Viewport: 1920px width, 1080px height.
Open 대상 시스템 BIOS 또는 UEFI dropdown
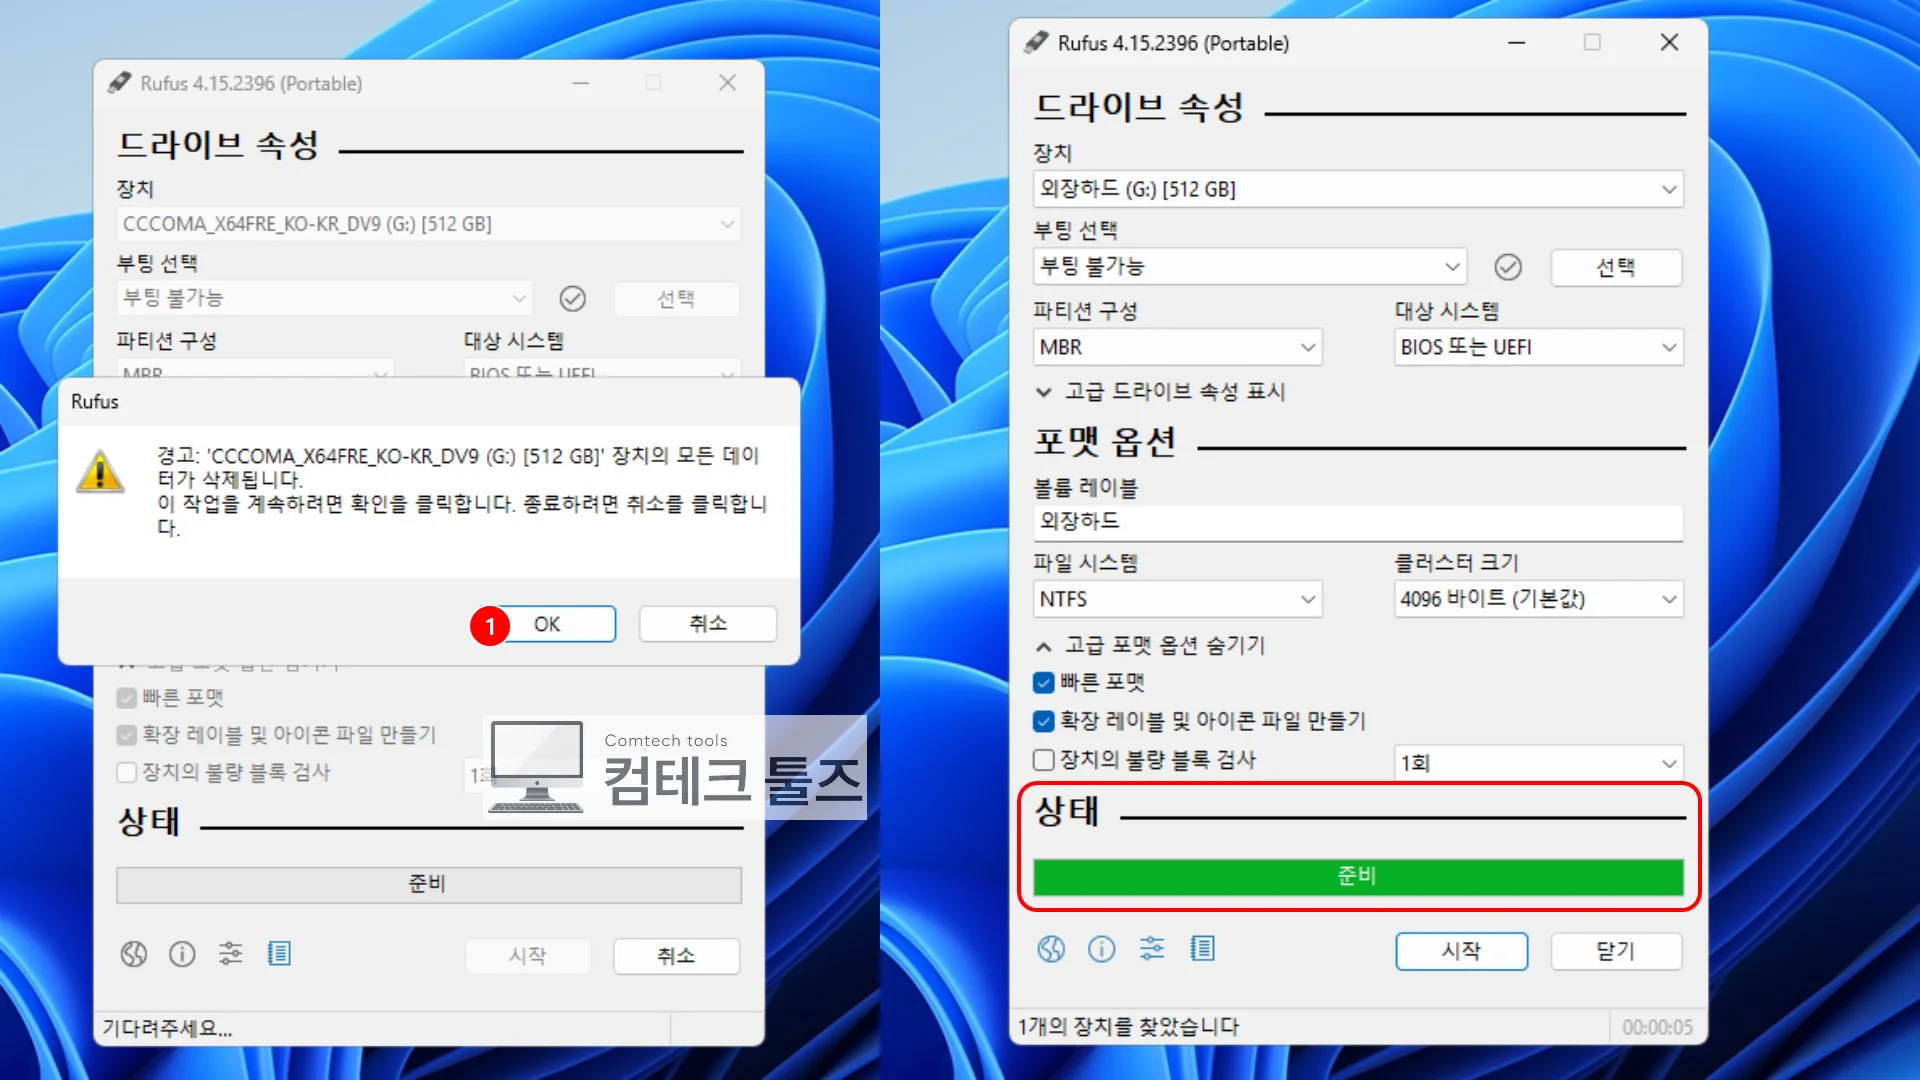tap(1539, 347)
